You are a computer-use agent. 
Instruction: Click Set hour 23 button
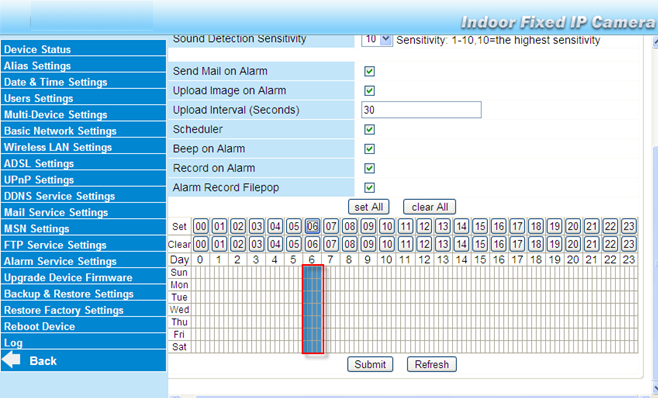(x=628, y=226)
